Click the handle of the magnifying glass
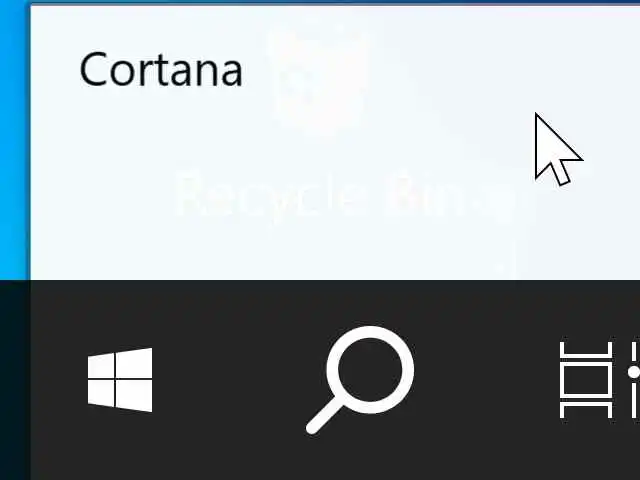This screenshot has height=480, width=640. 324,418
